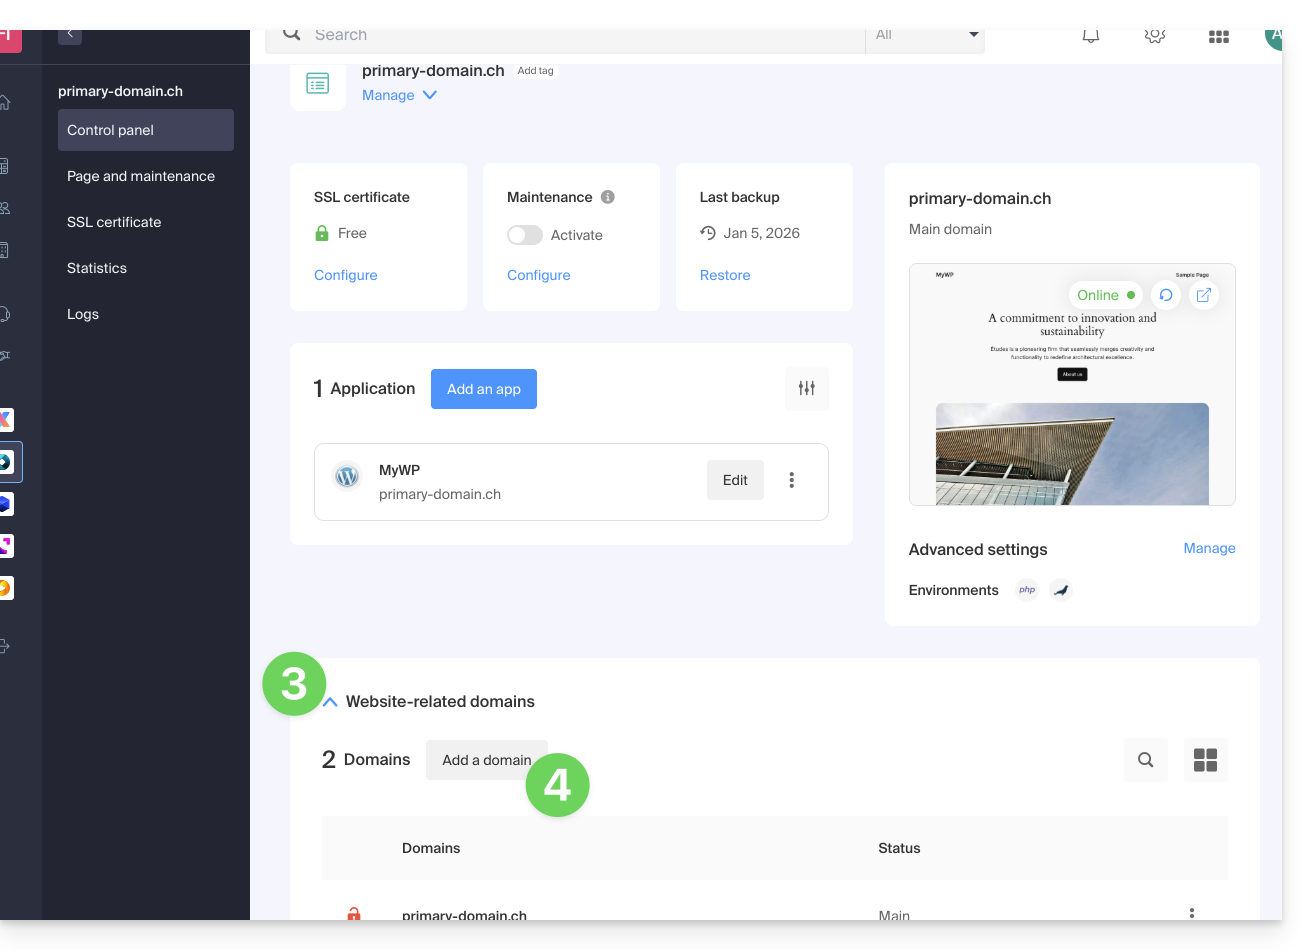Image resolution: width=1312 pixels, height=950 pixels.
Task: Open the apps grid launcher icon
Action: 1218,36
